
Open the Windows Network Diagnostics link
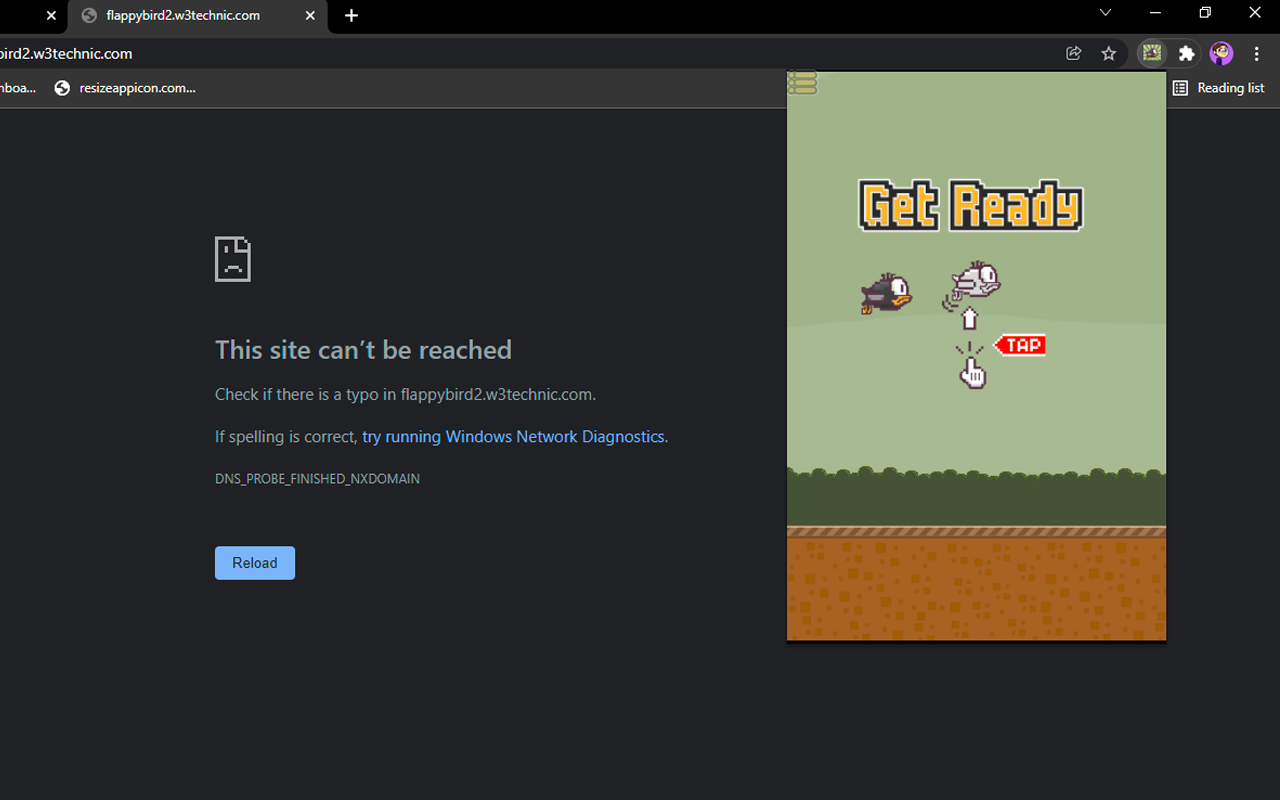point(514,437)
